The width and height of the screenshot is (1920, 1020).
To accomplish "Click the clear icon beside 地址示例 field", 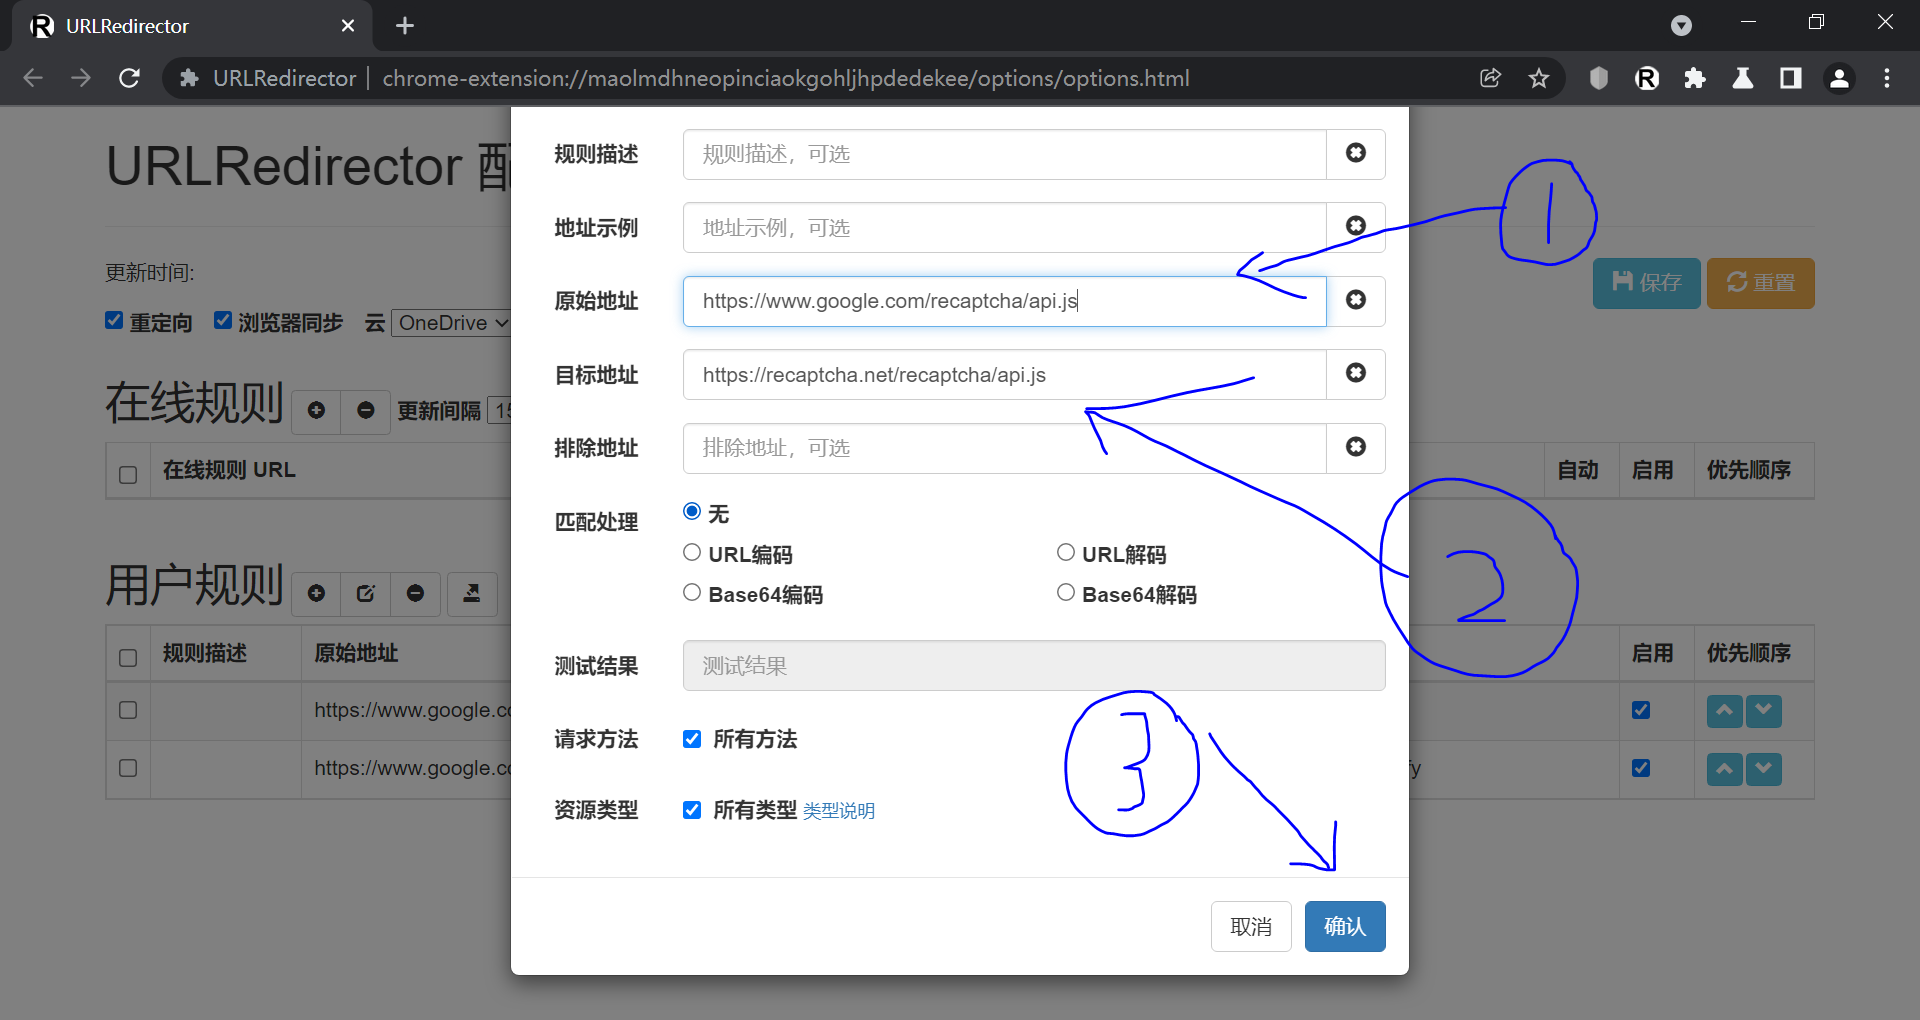I will tap(1355, 226).
